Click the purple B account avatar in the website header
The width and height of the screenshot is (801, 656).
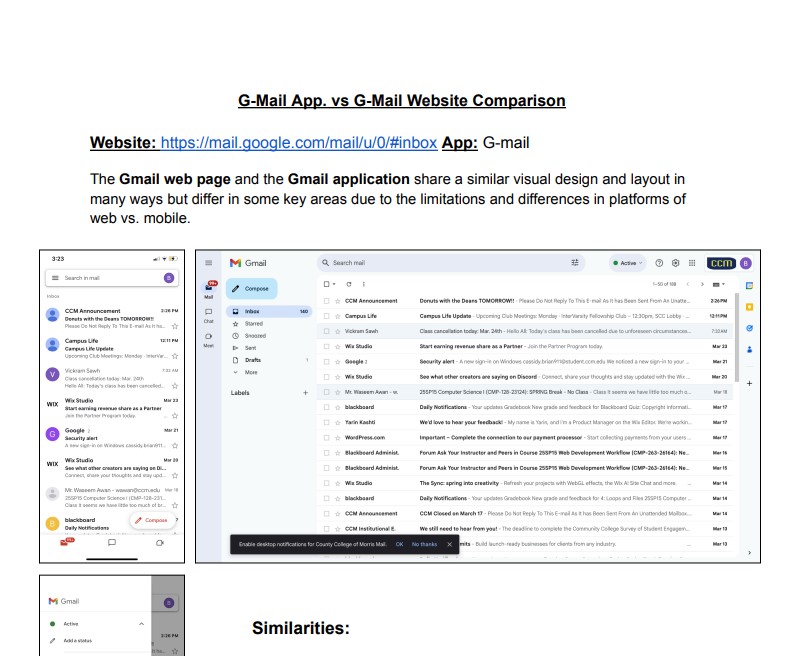tap(746, 263)
